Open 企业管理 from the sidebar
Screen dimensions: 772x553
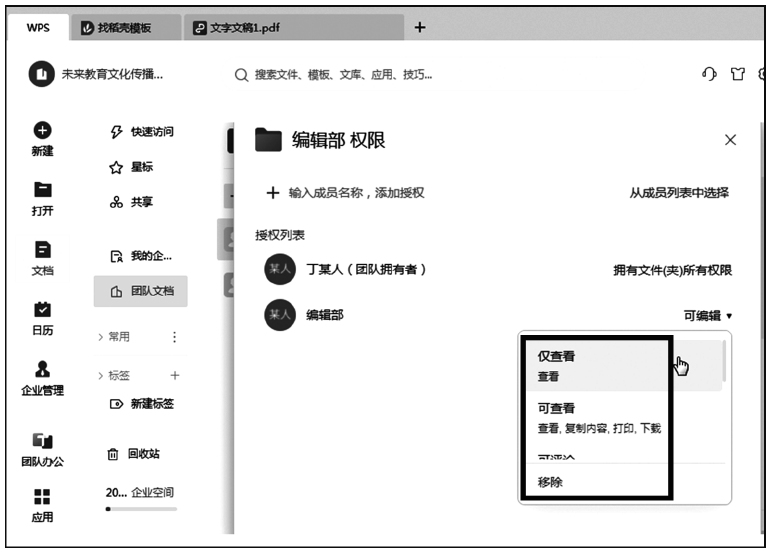[x=42, y=369]
